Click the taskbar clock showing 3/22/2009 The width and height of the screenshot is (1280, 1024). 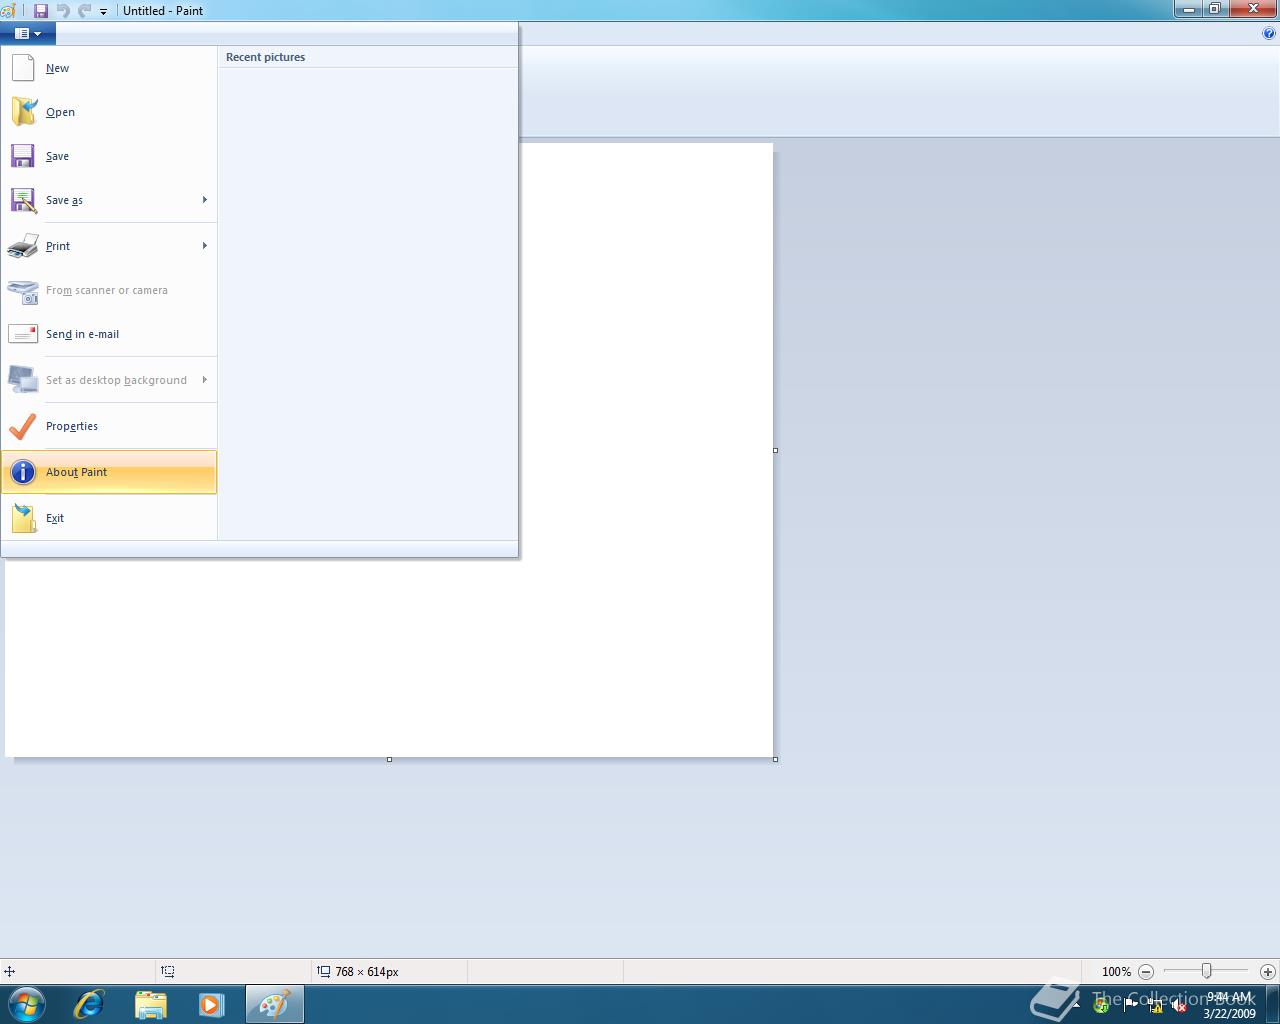[1229, 1005]
